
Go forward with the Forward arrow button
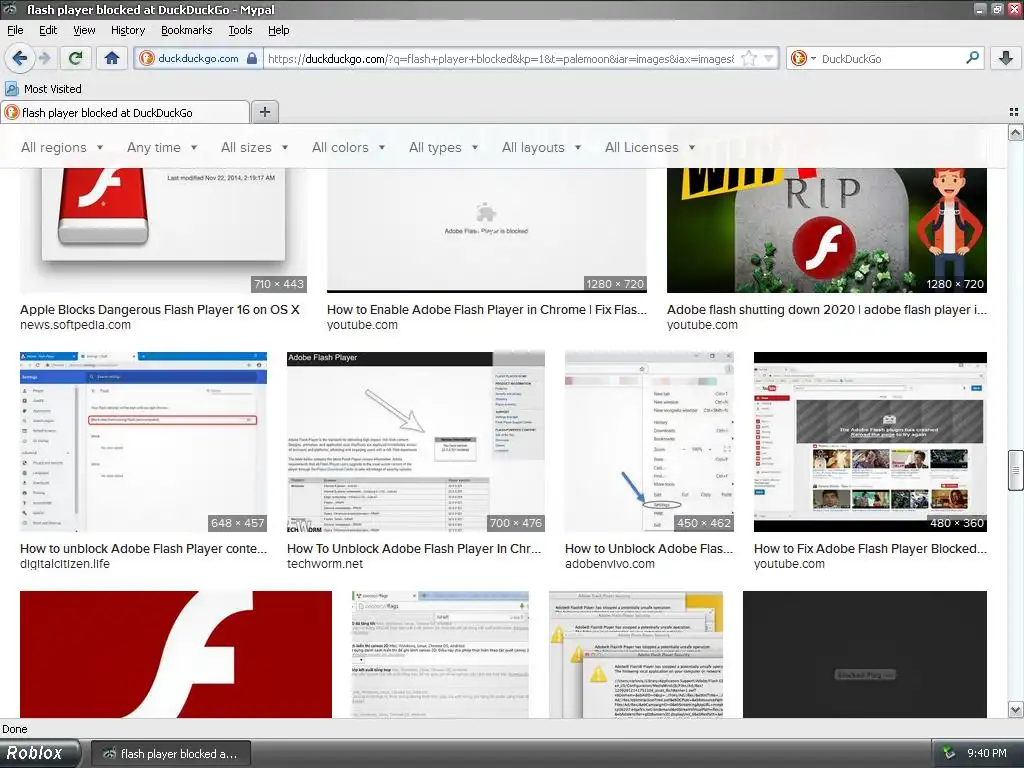[44, 59]
